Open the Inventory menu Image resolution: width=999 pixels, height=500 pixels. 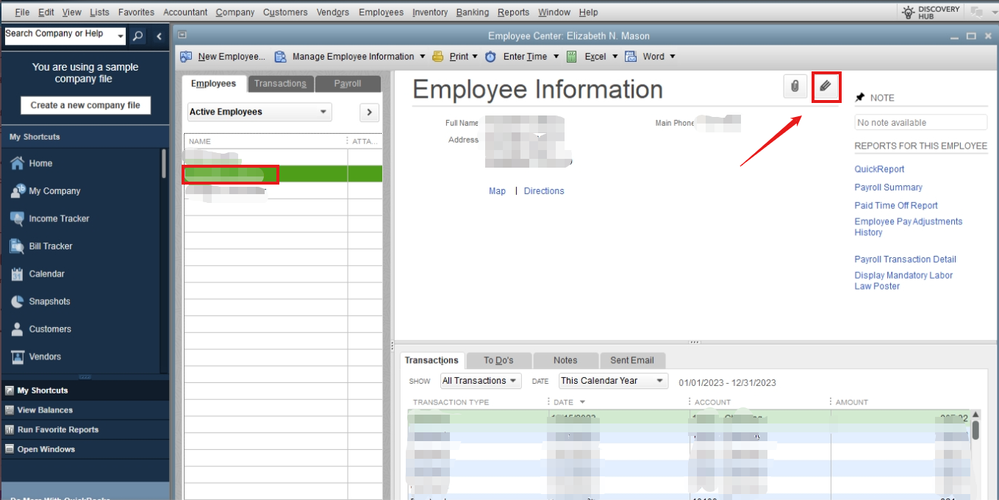[x=430, y=12]
